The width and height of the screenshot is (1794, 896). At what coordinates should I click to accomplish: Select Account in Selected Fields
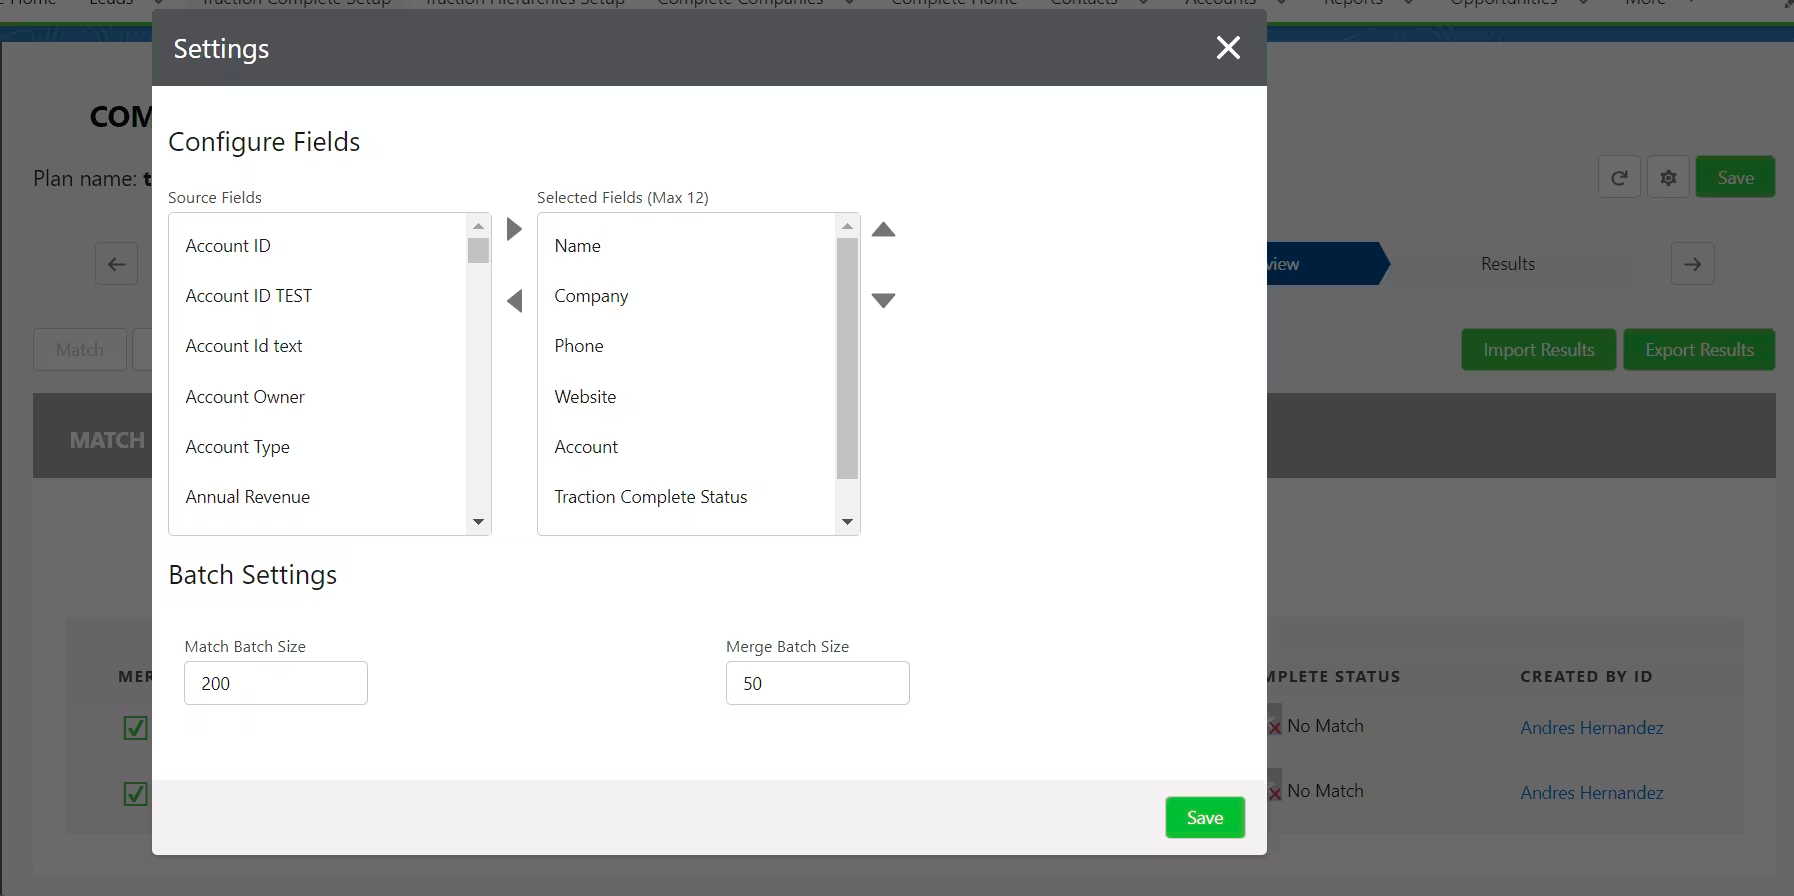coord(687,447)
